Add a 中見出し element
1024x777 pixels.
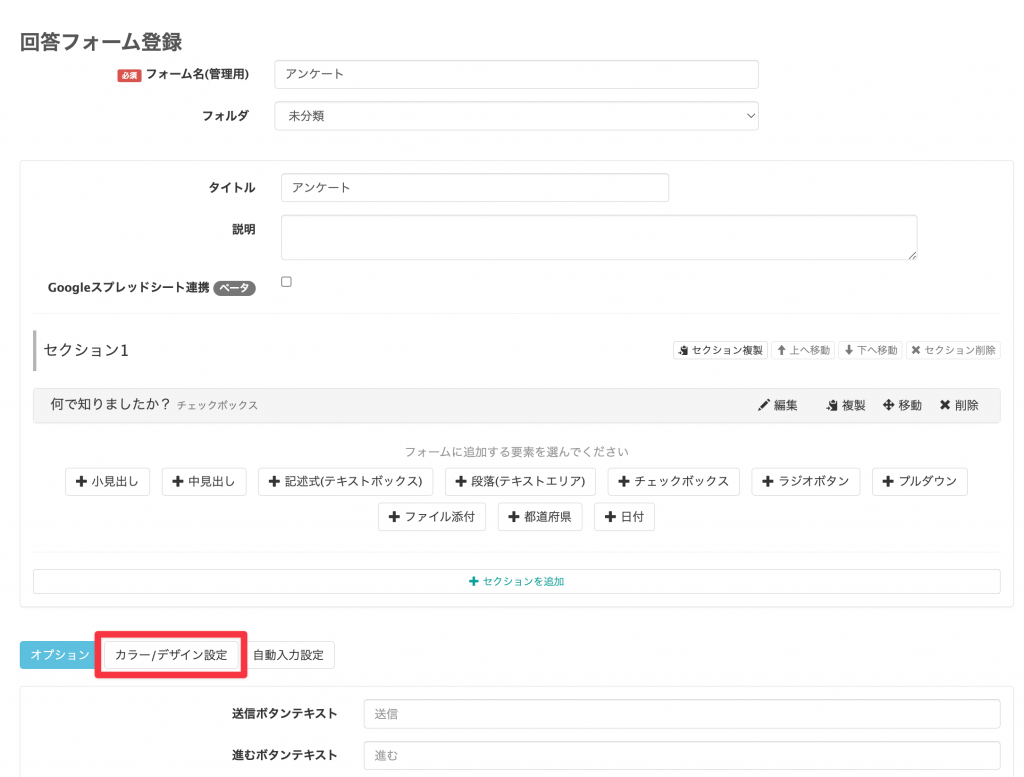[x=204, y=481]
